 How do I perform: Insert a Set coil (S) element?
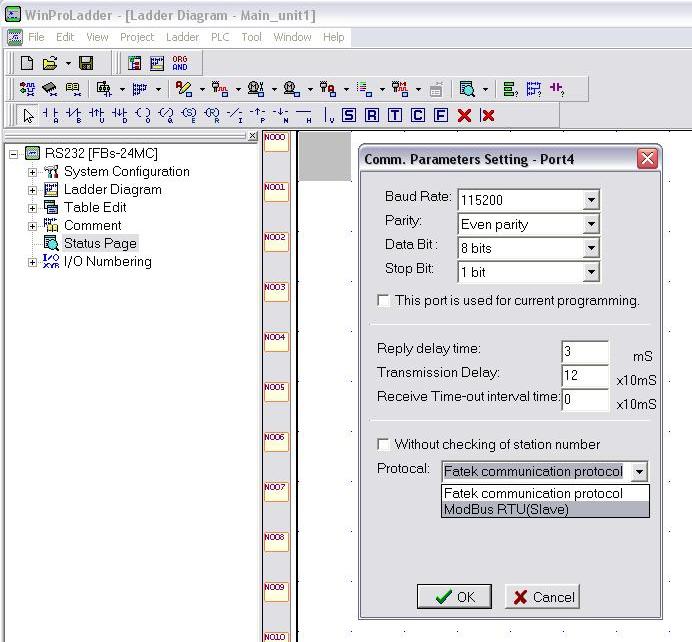click(189, 115)
